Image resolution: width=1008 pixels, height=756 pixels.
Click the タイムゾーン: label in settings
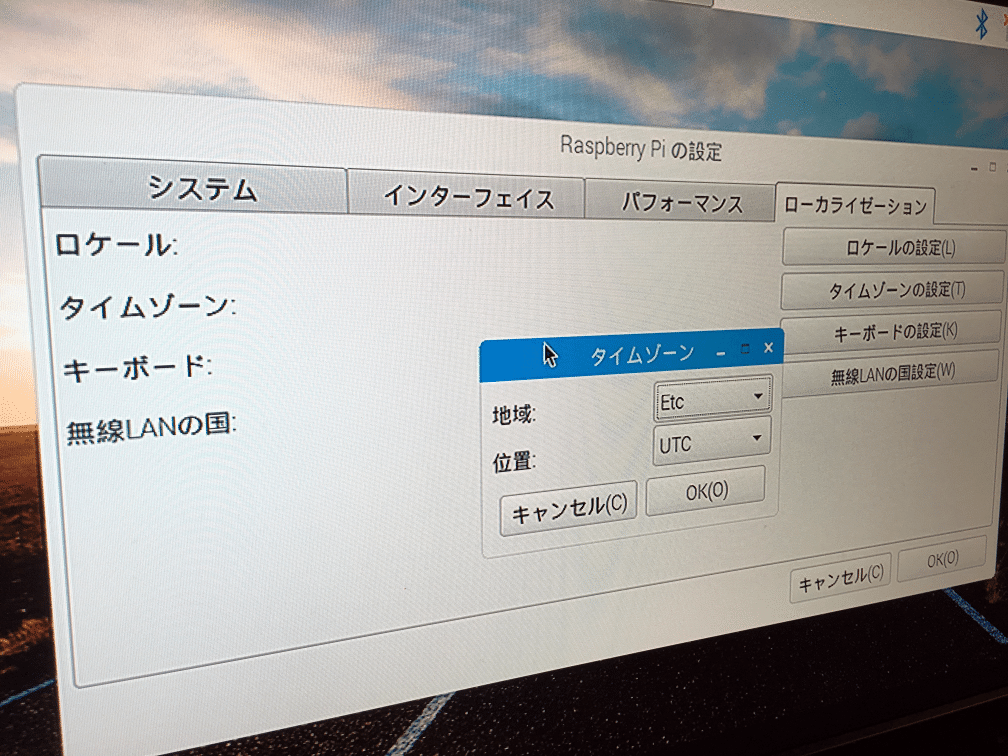point(148,307)
